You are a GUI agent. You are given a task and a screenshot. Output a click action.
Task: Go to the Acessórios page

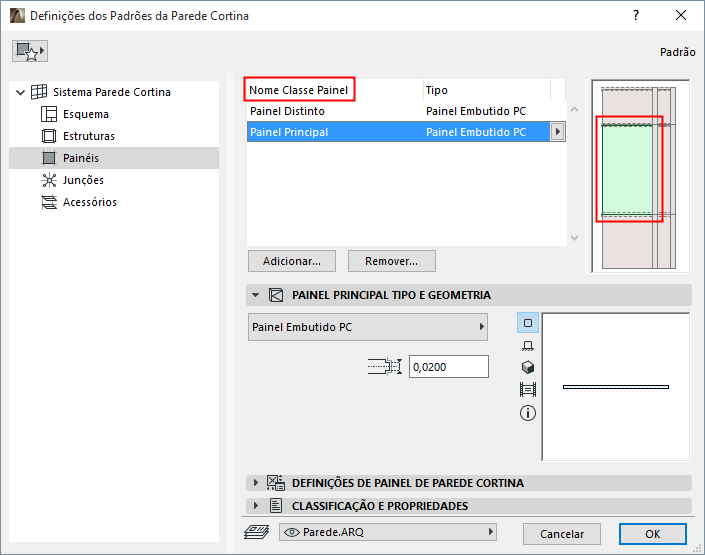[x=89, y=202]
